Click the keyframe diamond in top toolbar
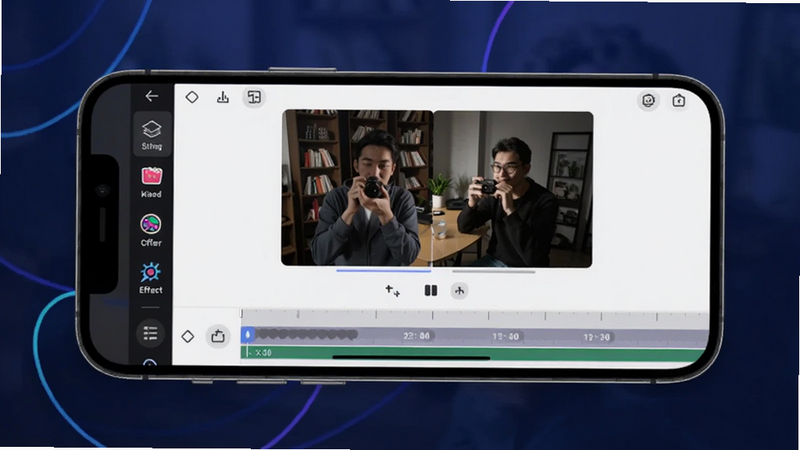Image resolution: width=800 pixels, height=450 pixels. click(192, 97)
